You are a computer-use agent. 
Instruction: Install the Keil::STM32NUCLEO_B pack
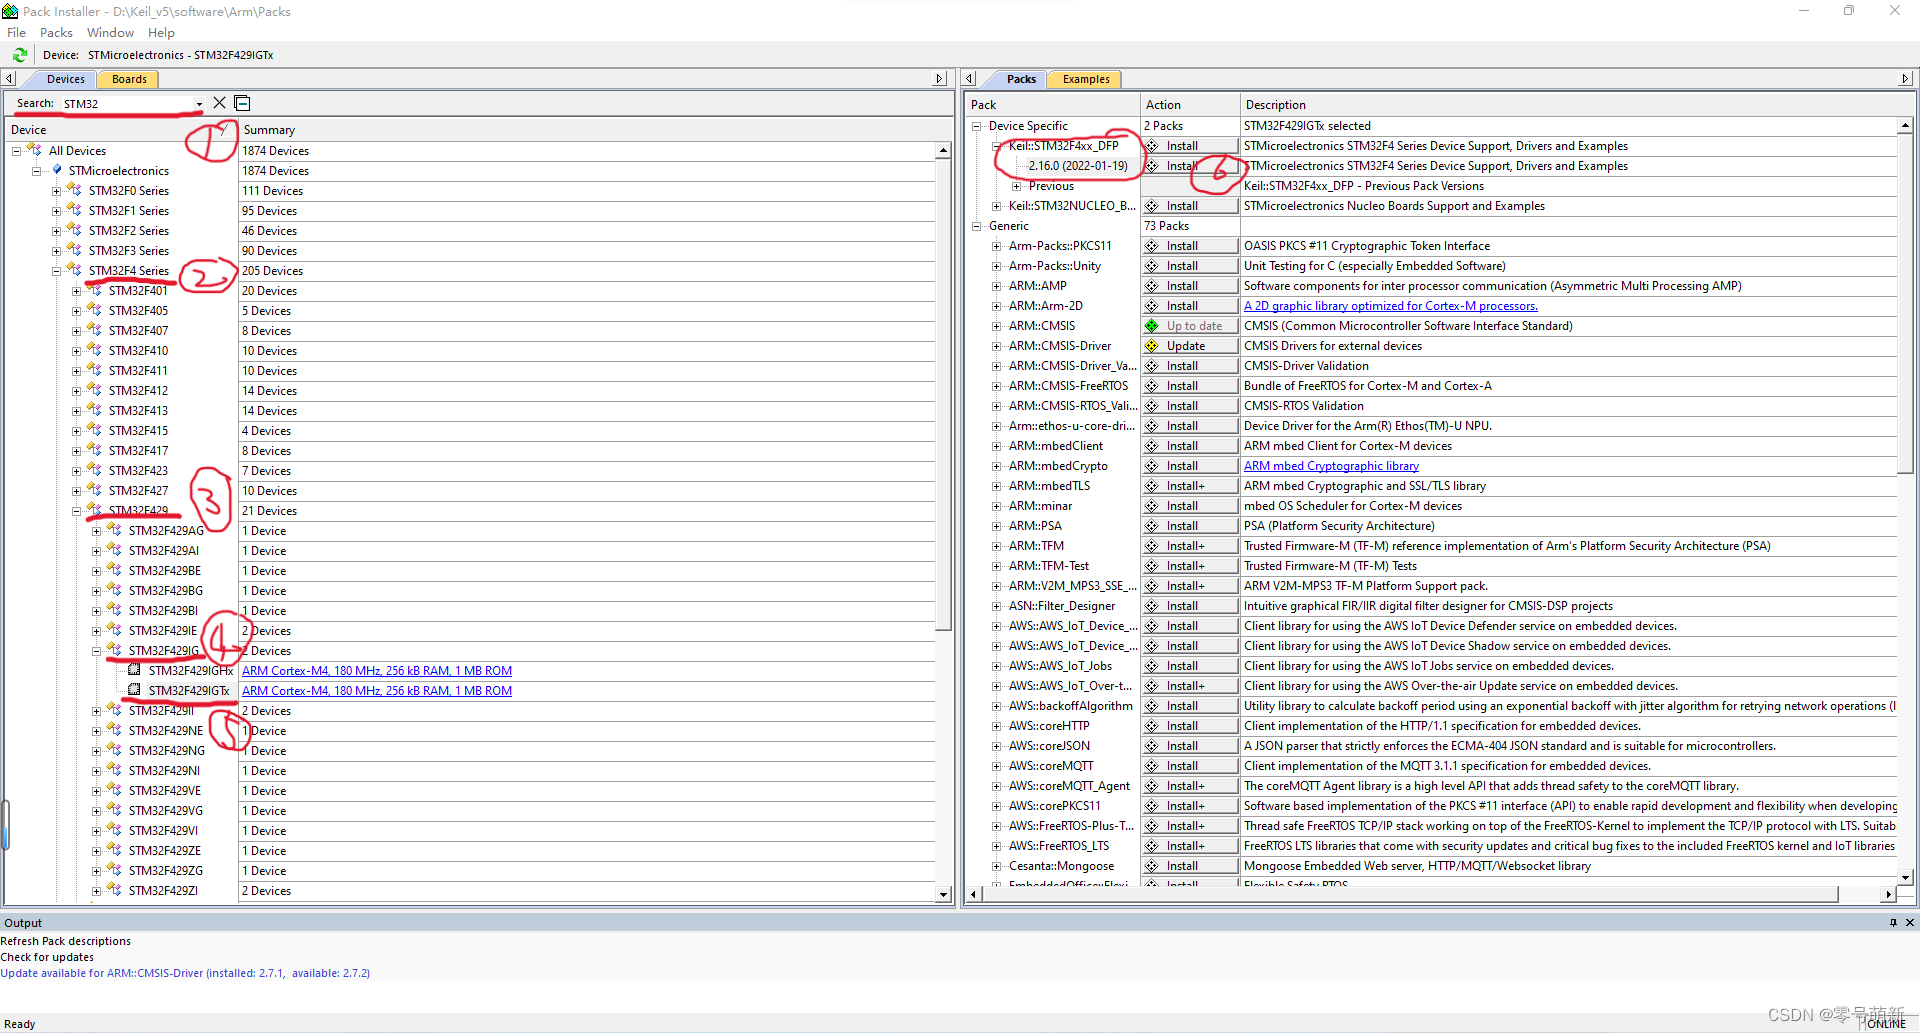point(1190,206)
